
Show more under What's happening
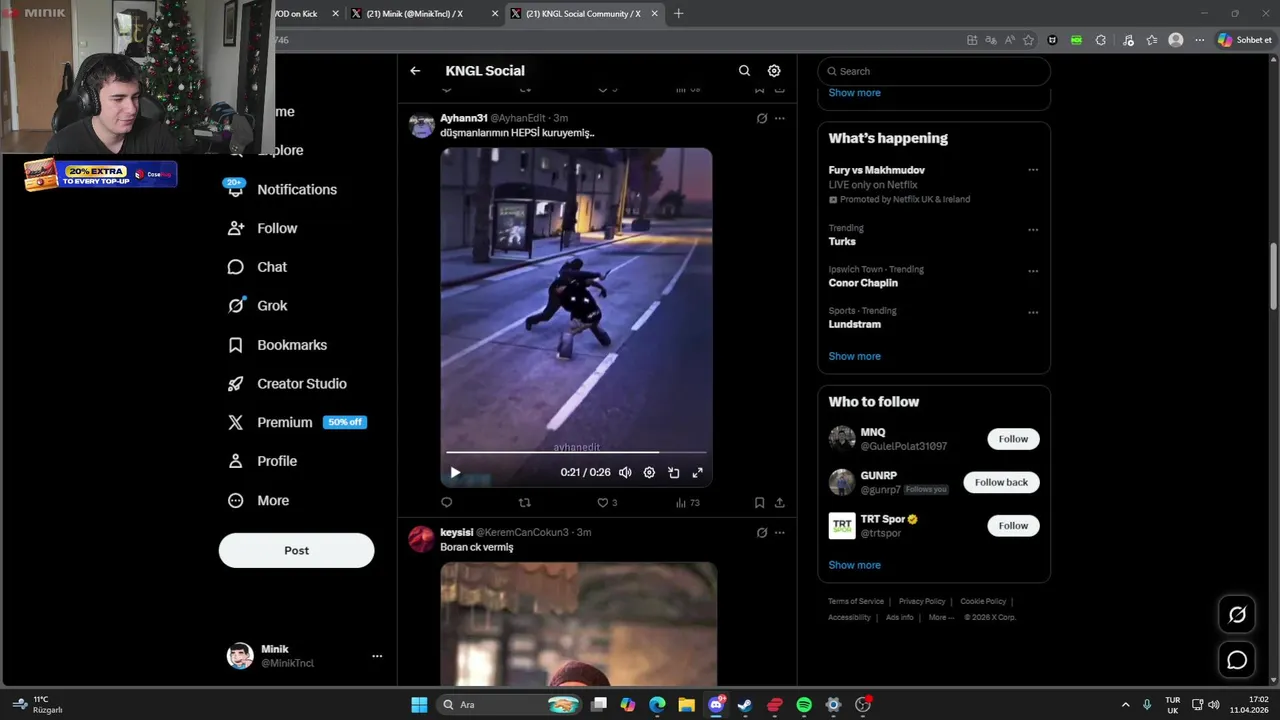click(854, 356)
